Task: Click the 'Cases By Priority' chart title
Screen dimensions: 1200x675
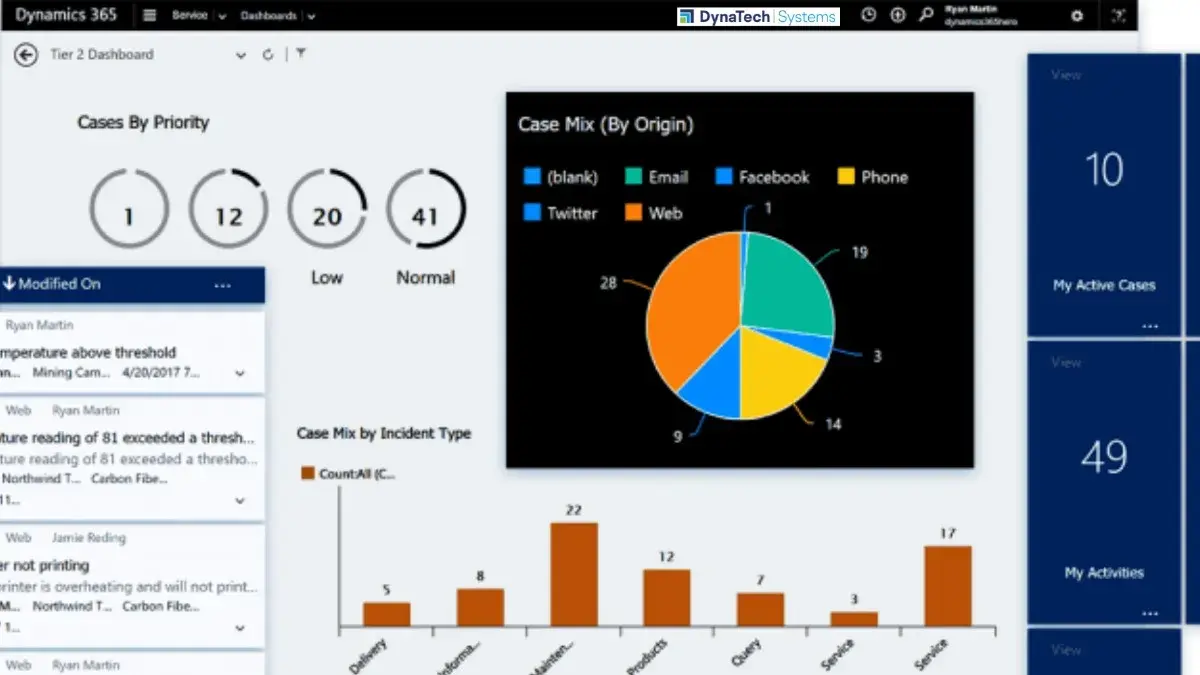Action: pyautogui.click(x=144, y=123)
